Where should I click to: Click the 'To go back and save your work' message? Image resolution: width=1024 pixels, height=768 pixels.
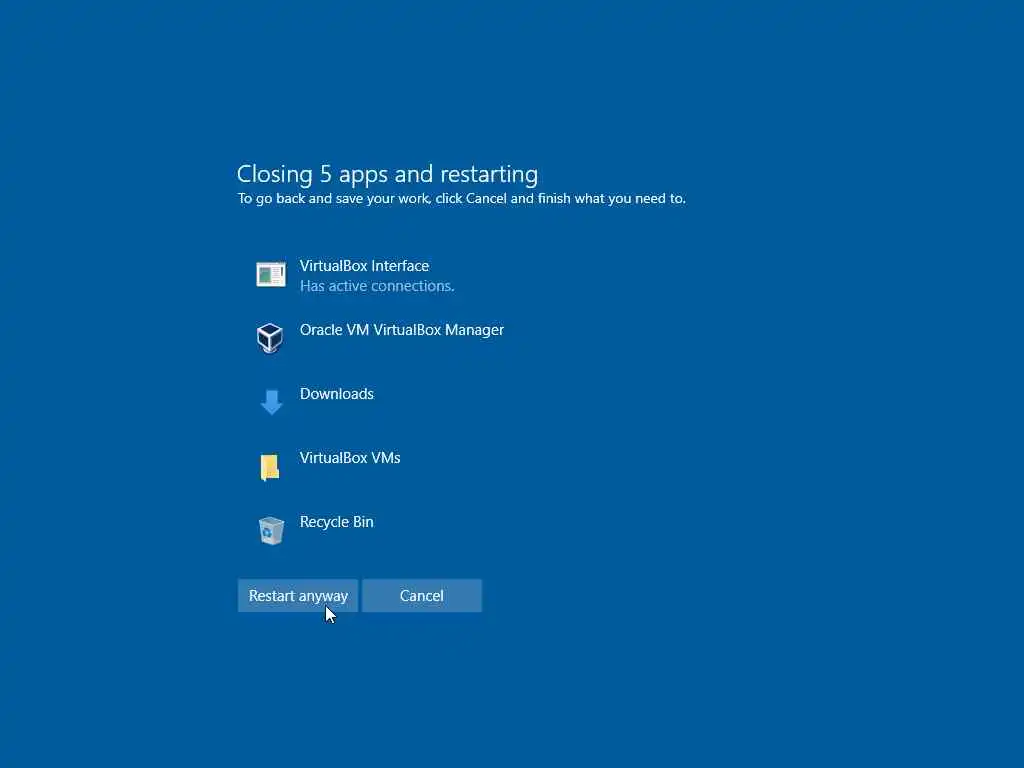(462, 199)
